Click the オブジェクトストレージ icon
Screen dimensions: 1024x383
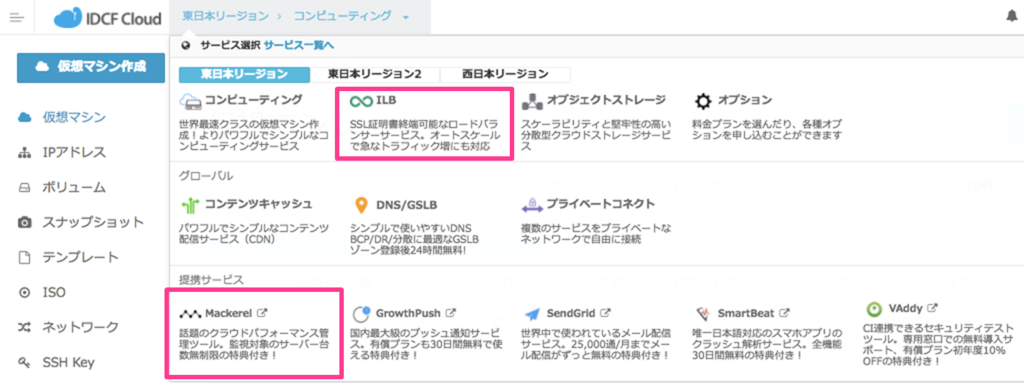point(532,101)
